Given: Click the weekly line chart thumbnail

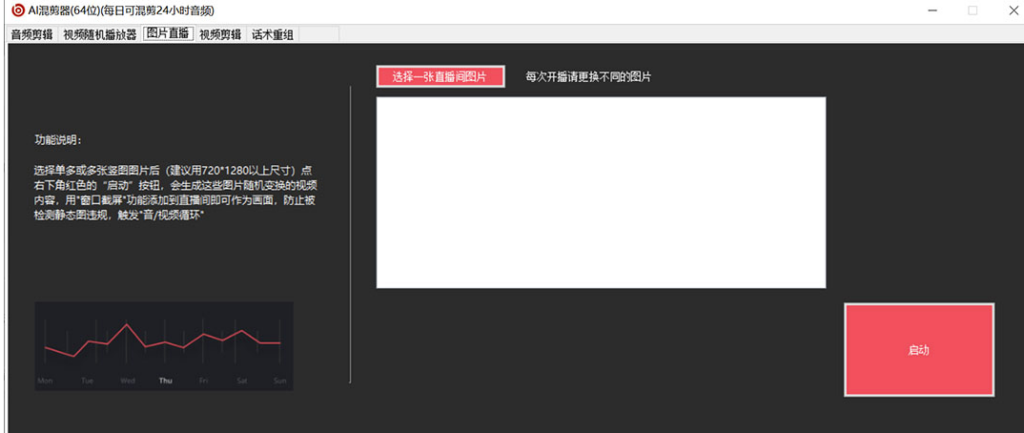Looking at the screenshot, I should point(164,345).
